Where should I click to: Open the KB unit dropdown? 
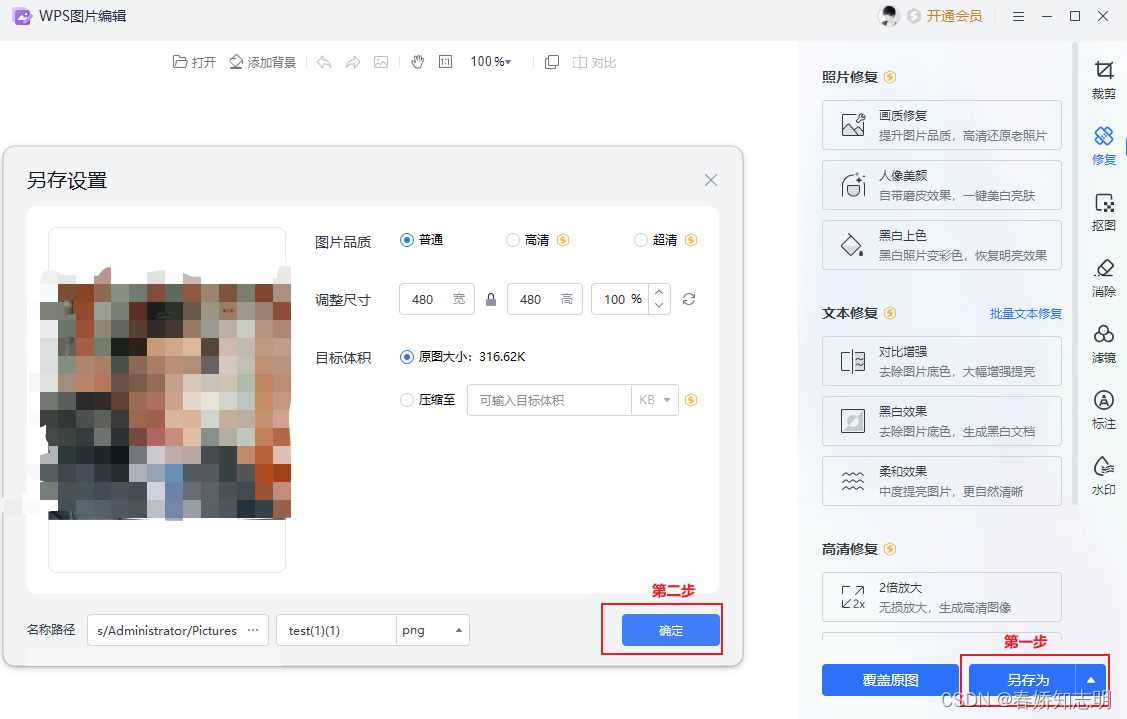tap(655, 400)
